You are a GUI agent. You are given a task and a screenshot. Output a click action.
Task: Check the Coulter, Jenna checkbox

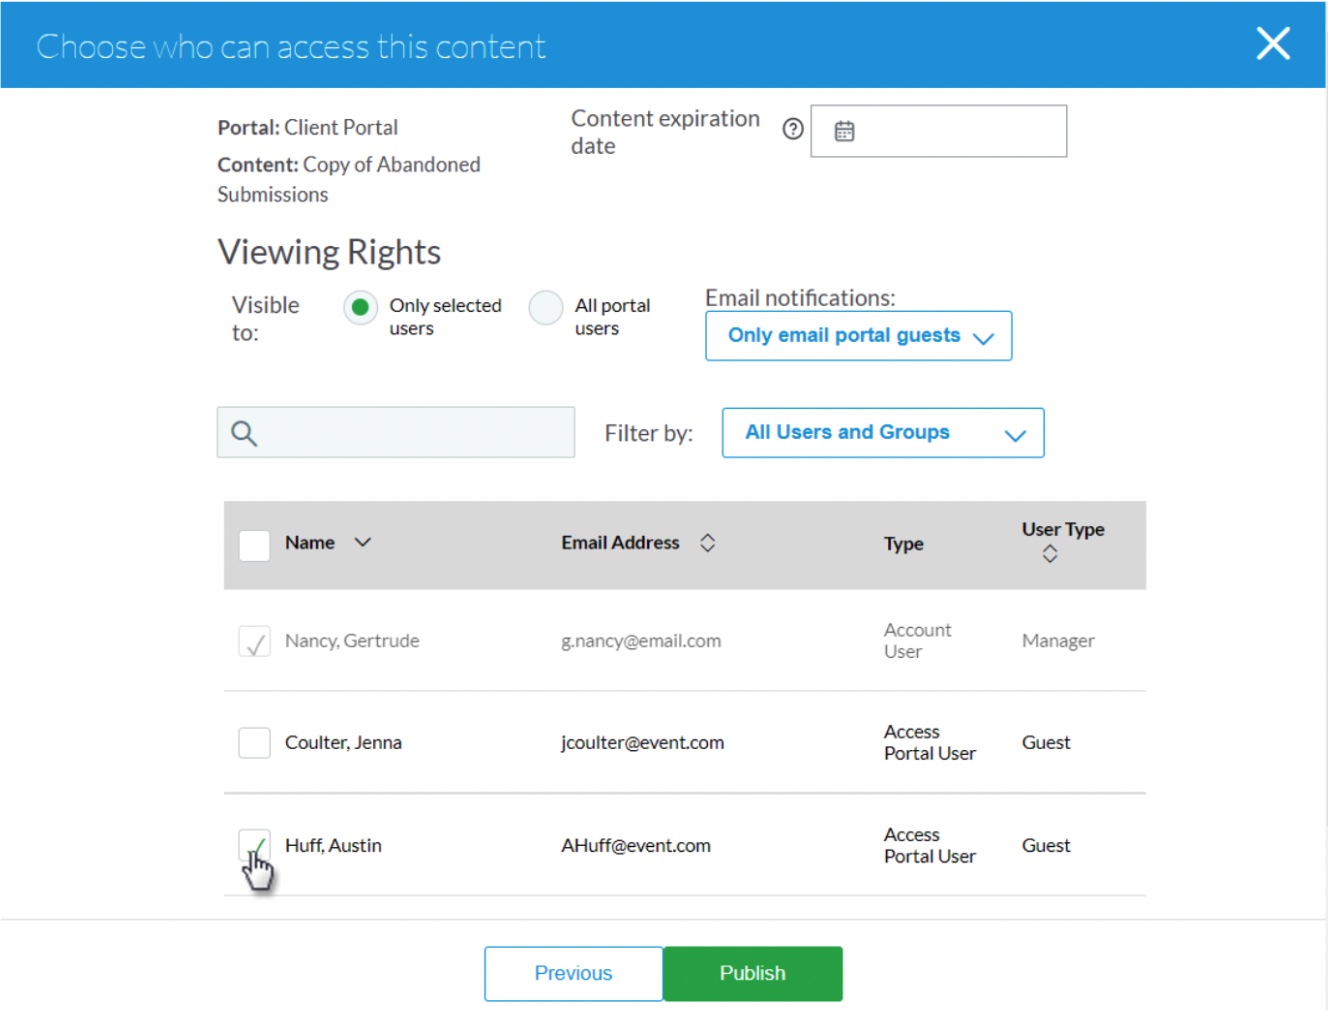pyautogui.click(x=254, y=743)
